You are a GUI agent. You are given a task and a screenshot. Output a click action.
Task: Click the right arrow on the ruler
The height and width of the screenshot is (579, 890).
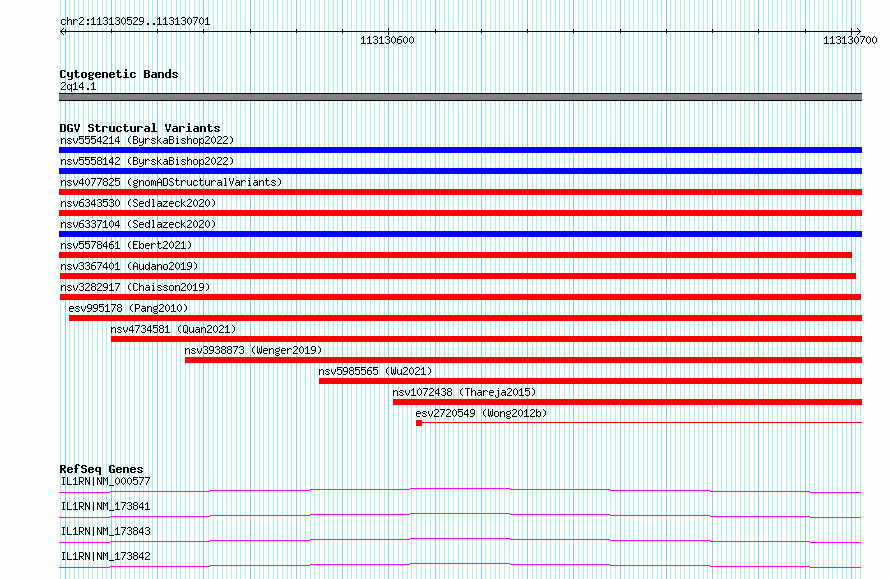point(857,32)
